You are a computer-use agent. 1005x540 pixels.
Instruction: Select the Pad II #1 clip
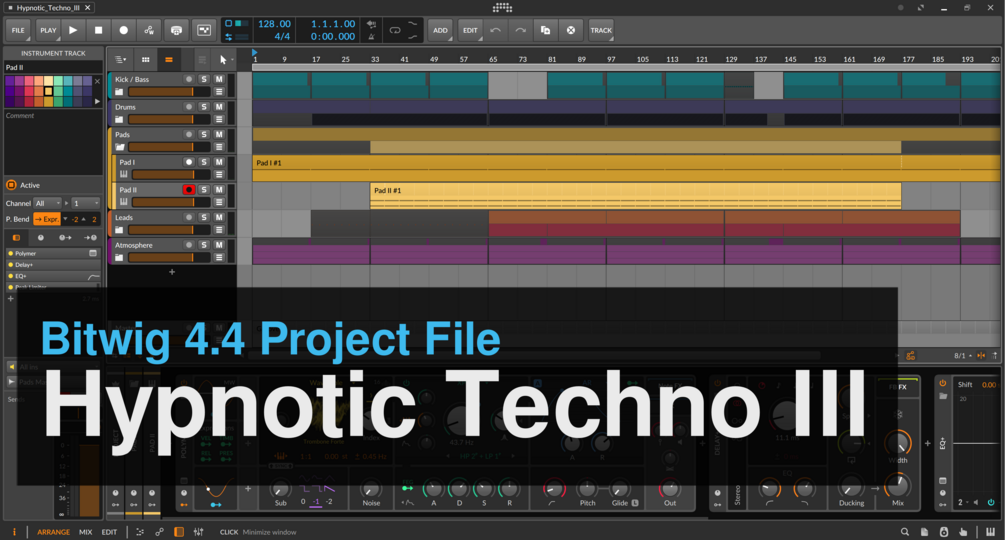(635, 195)
